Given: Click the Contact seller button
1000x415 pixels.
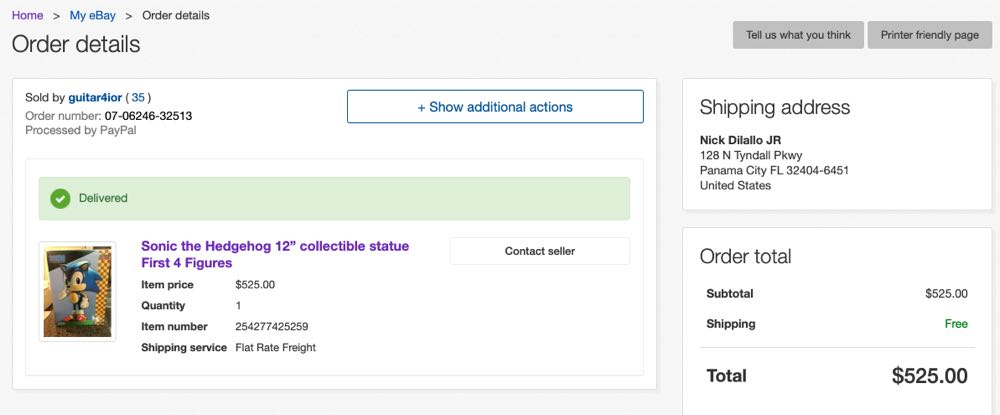Looking at the screenshot, I should click(x=539, y=251).
